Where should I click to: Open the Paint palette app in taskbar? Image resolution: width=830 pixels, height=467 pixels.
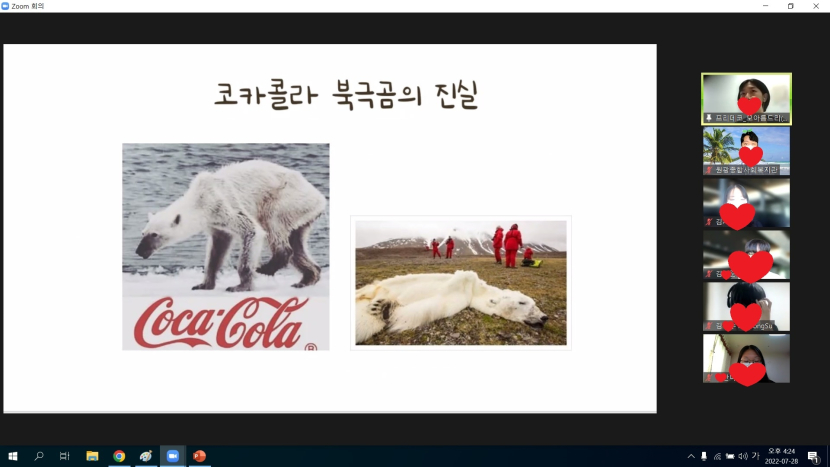click(x=146, y=456)
